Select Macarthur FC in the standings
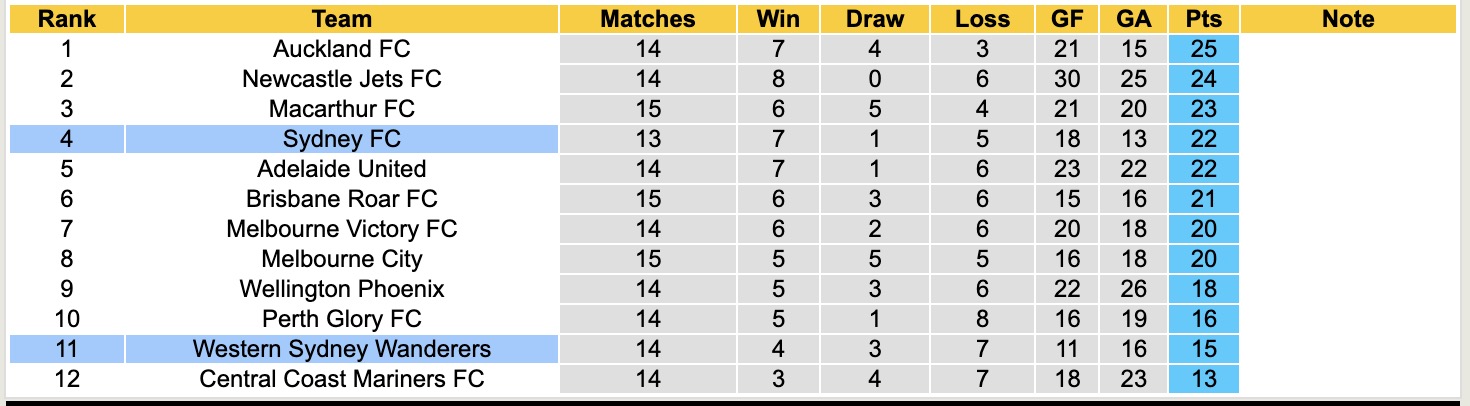1470x406 pixels. click(x=341, y=109)
